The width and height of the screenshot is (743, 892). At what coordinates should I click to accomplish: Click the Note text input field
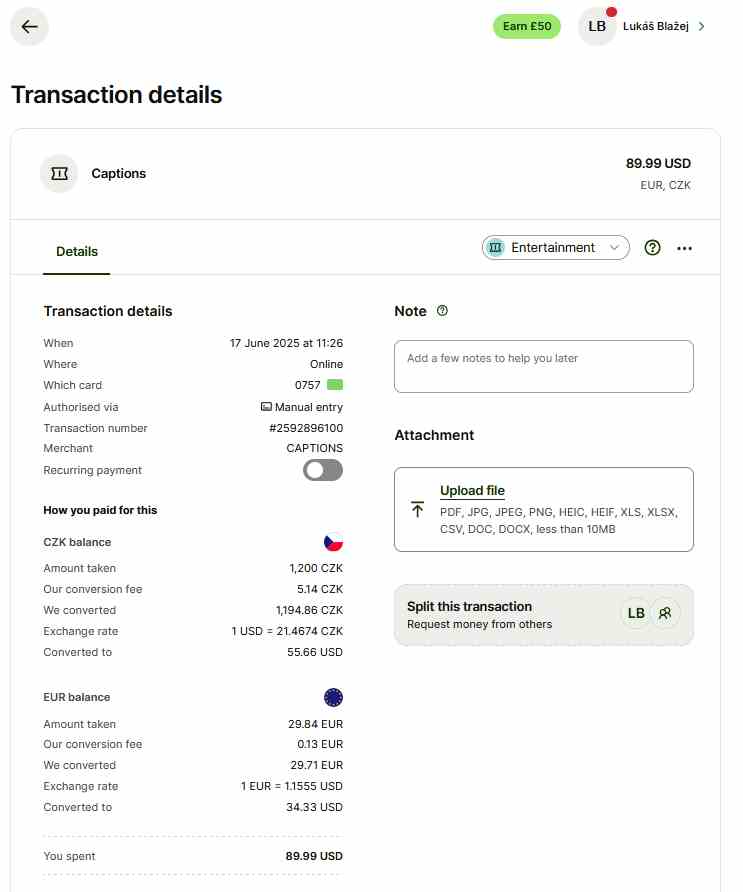point(543,366)
